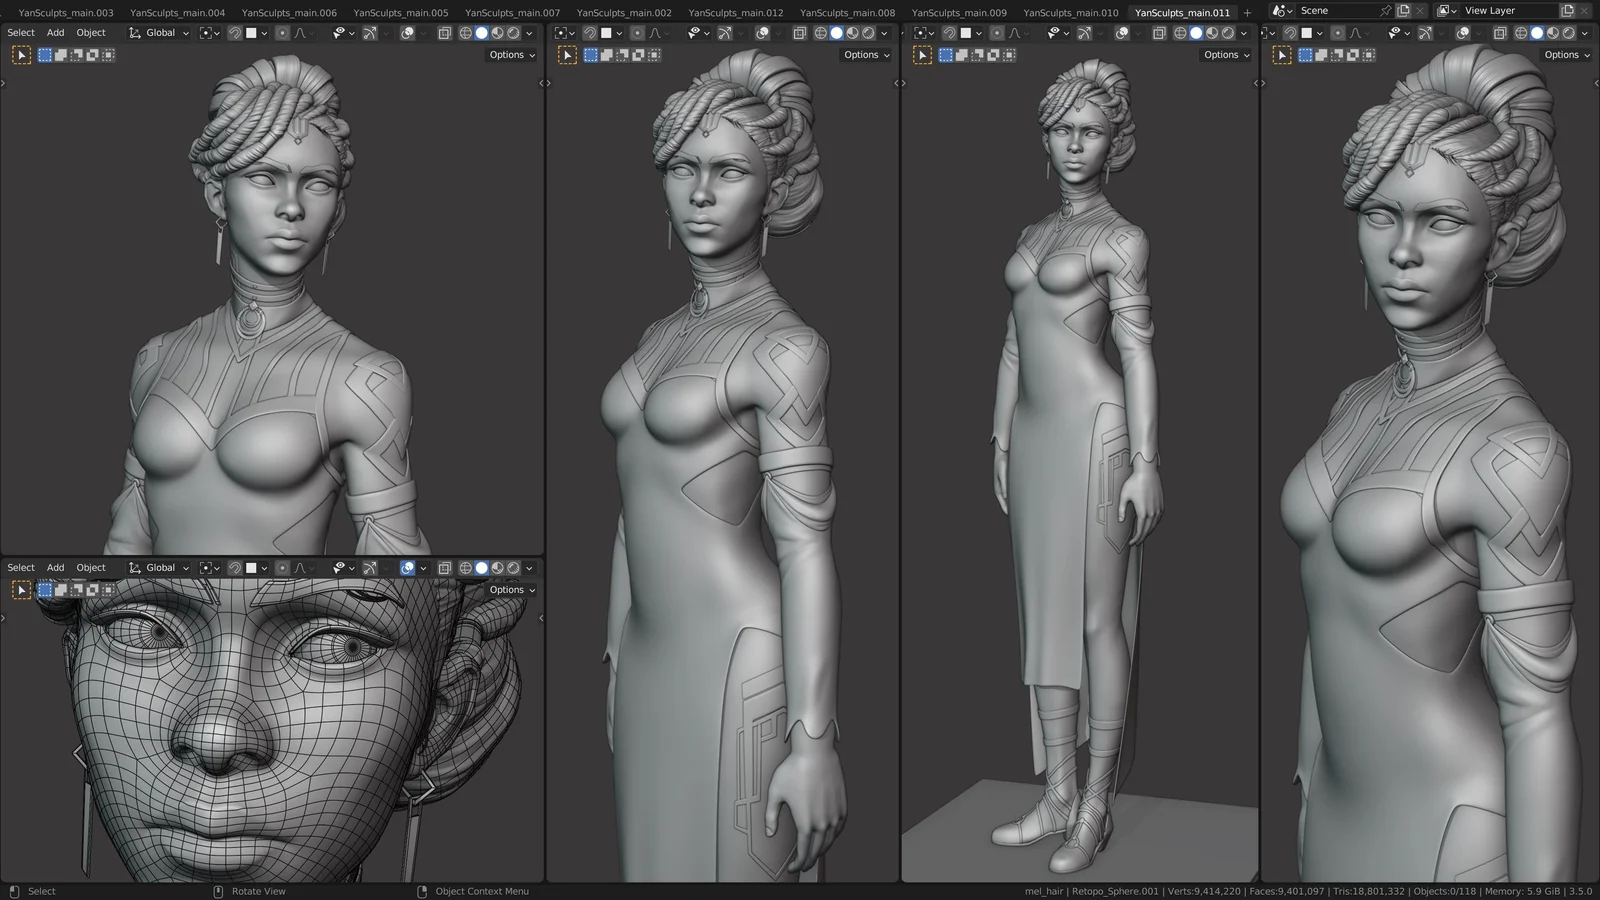Switch to wireframe shading mode

[466, 32]
